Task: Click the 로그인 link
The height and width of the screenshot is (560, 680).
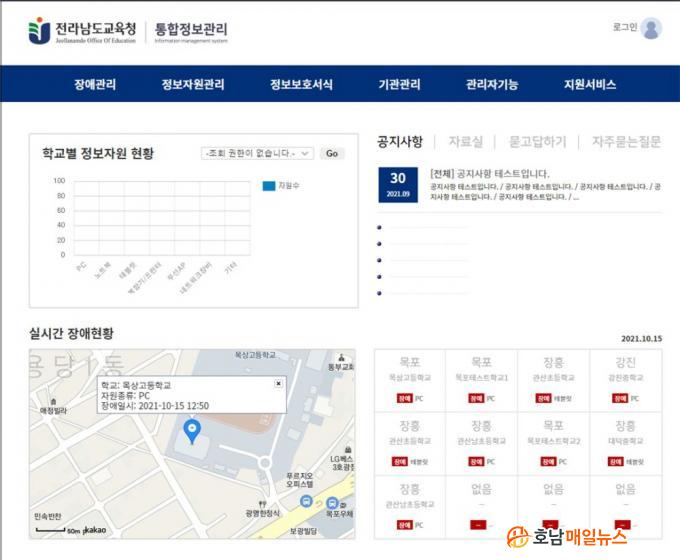Action: 625,27
